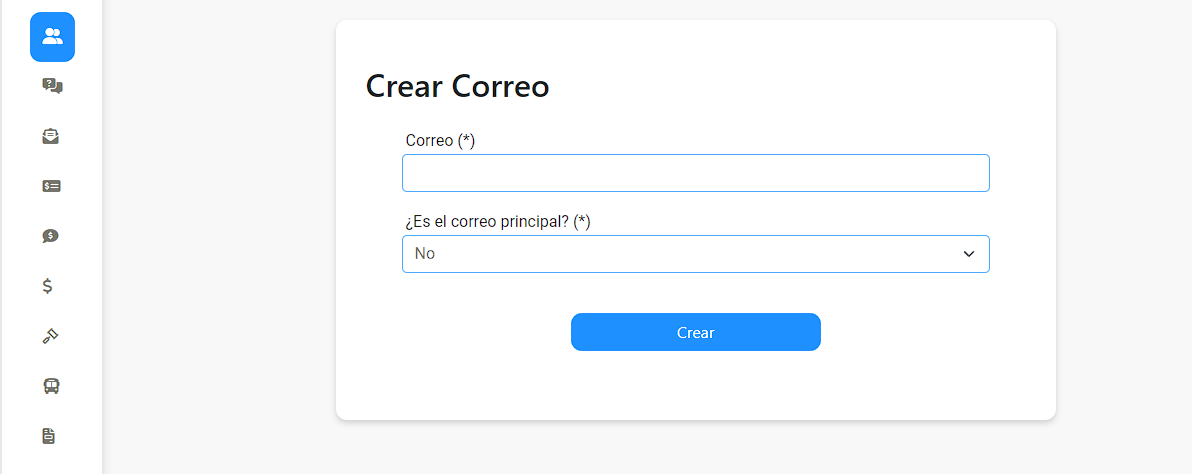The height and width of the screenshot is (474, 1192).
Task: Click the 'Crear Correo' heading
Action: point(458,86)
